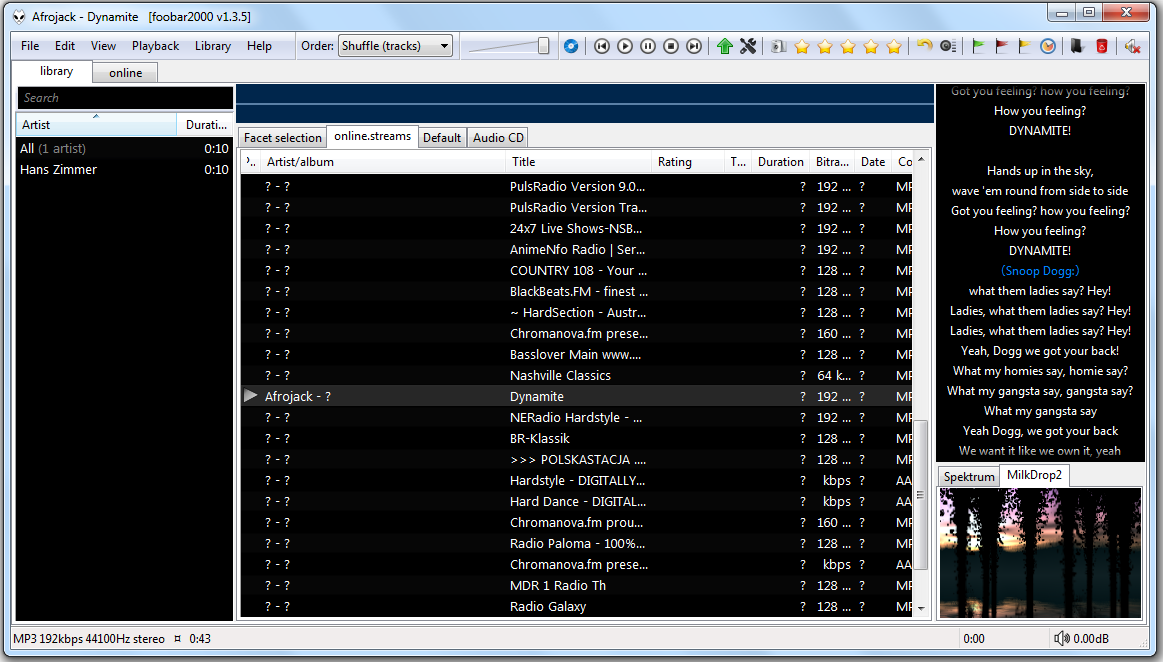Viewport: 1163px width, 662px height.
Task: Start playback with the Play button
Action: pos(625,46)
